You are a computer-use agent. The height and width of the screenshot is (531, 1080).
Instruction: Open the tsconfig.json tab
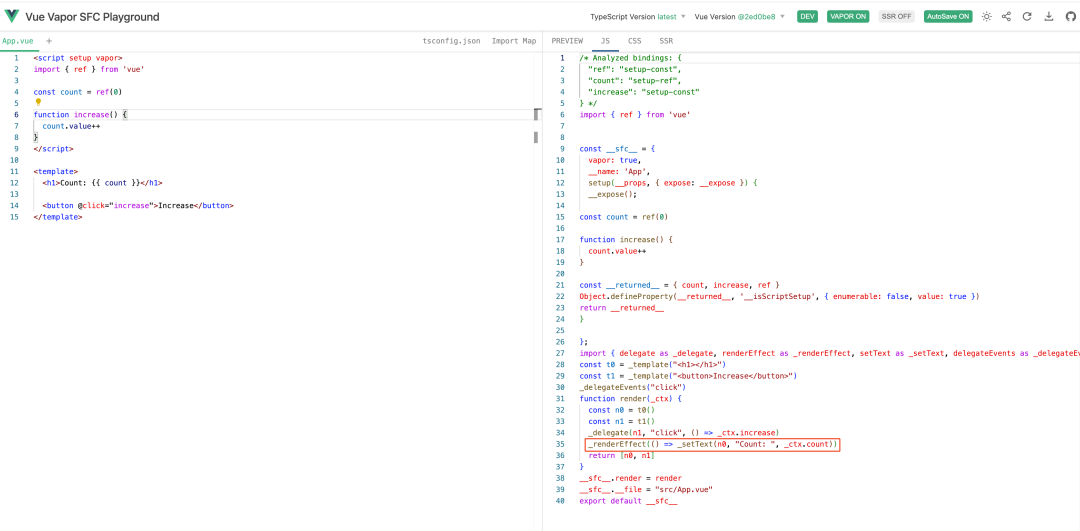451,41
